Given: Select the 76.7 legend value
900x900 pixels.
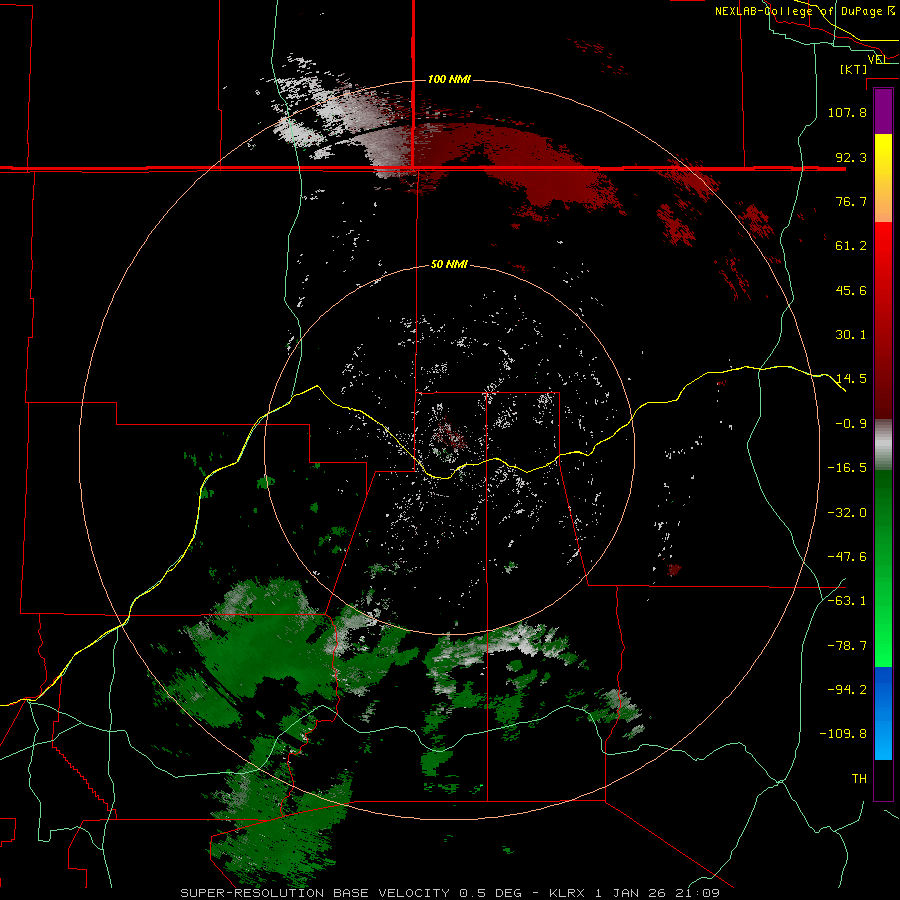Looking at the screenshot, I should point(851,201).
